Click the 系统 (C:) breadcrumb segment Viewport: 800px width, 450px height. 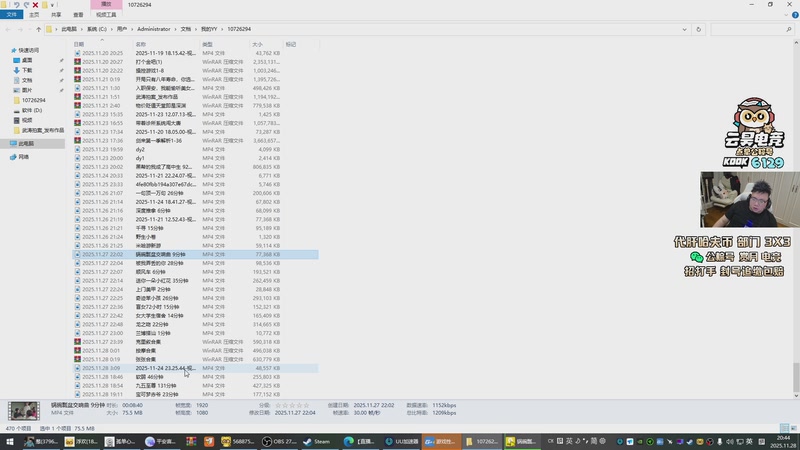pyautogui.click(x=96, y=30)
